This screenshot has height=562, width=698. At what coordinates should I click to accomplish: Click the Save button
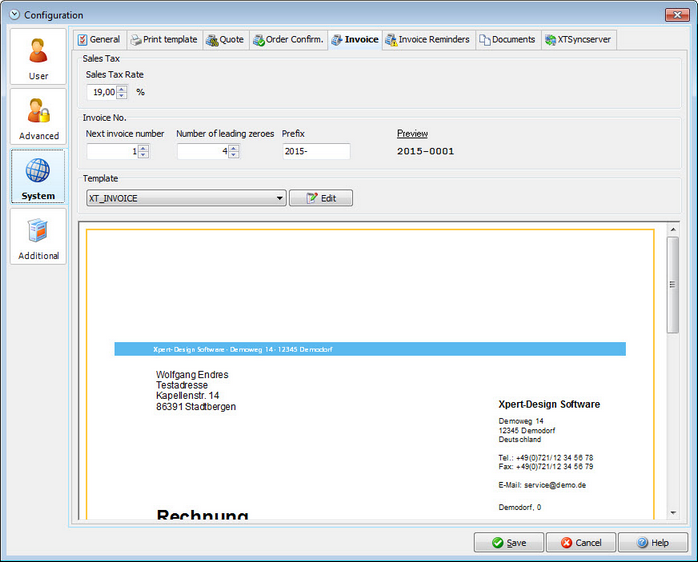(x=509, y=542)
